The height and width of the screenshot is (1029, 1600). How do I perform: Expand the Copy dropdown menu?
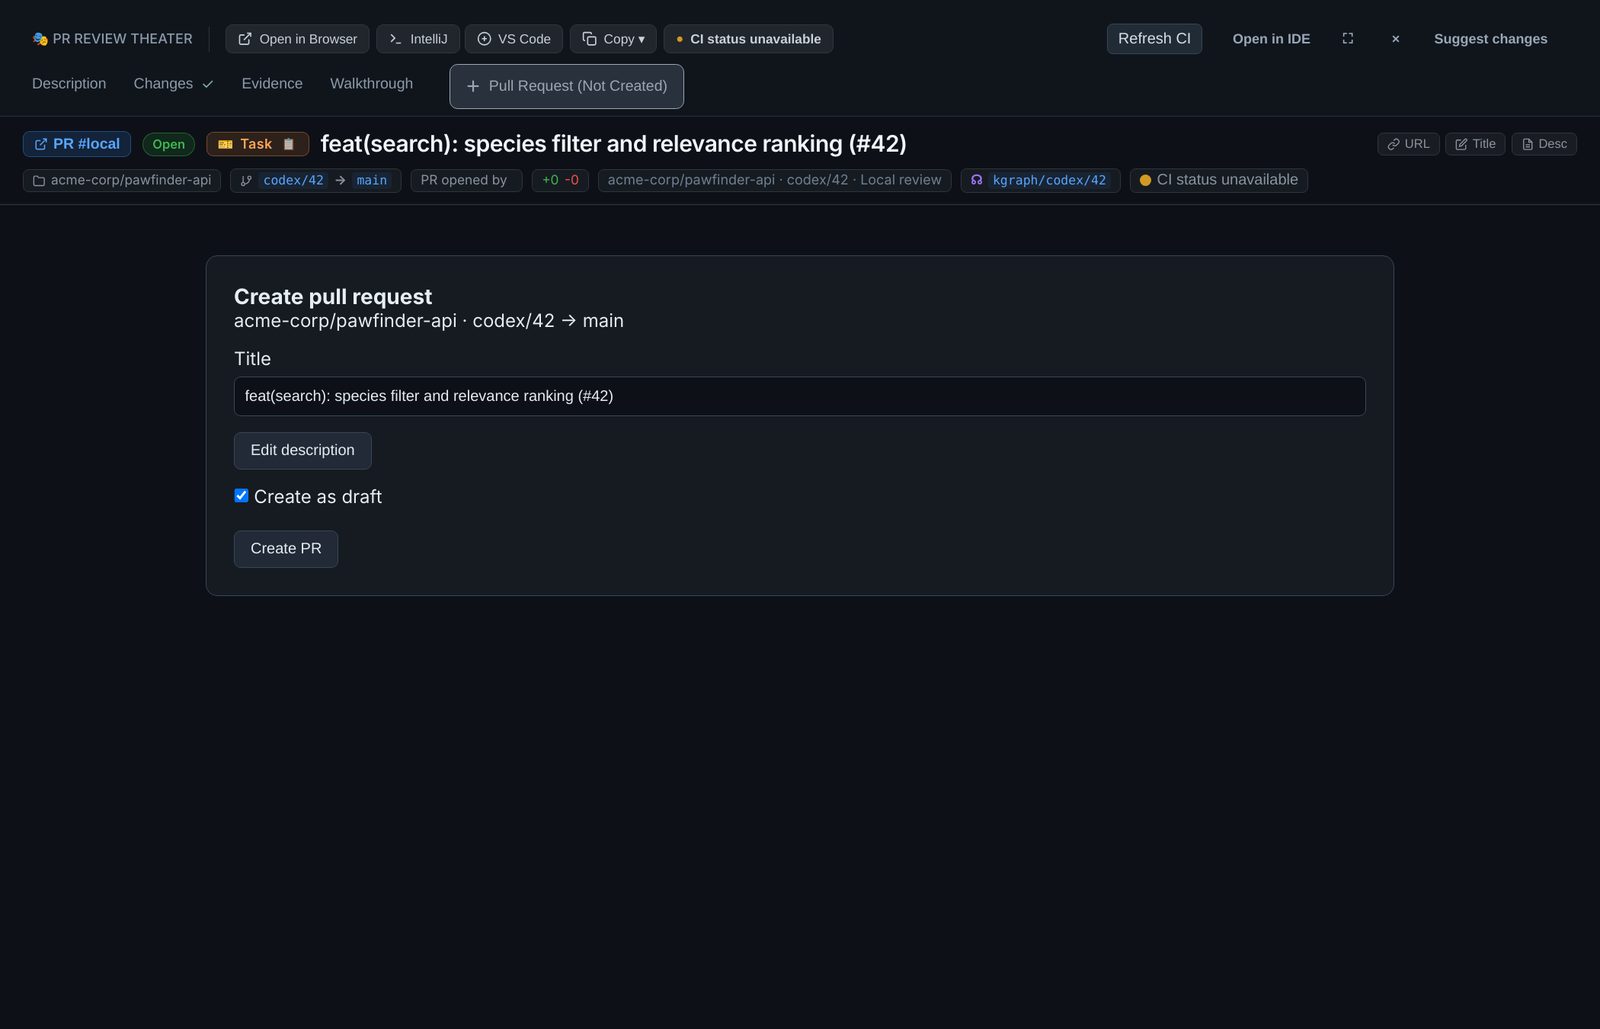613,39
